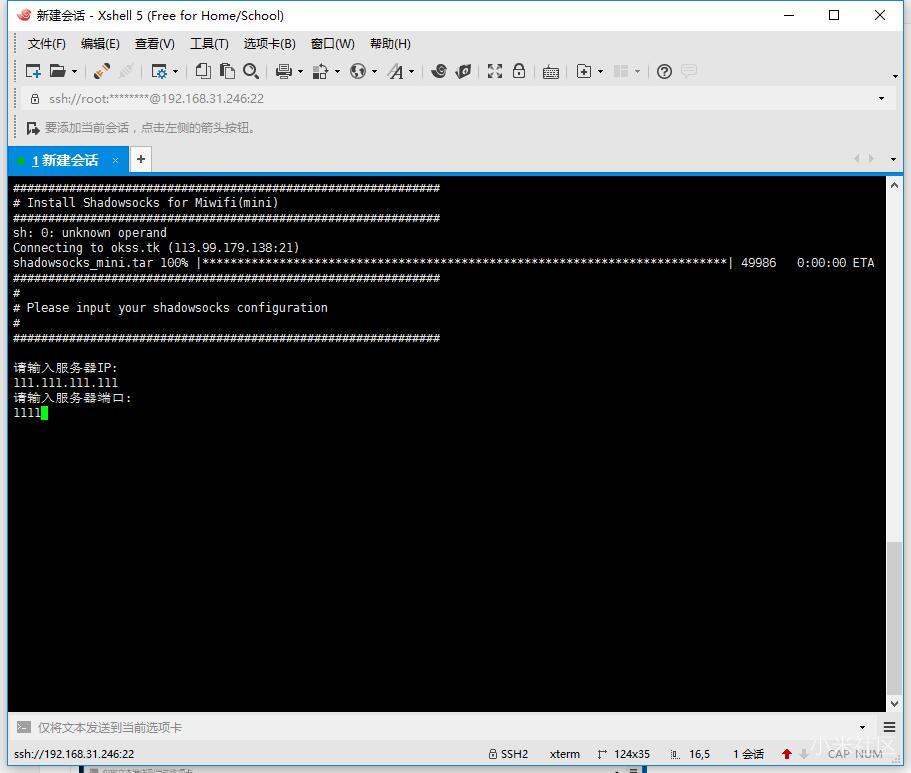Click the Find magnifier icon
The width and height of the screenshot is (911, 773).
coord(251,71)
